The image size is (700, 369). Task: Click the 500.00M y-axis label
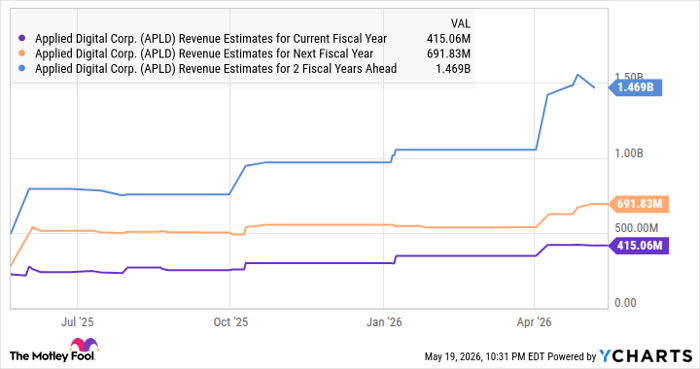pos(636,228)
